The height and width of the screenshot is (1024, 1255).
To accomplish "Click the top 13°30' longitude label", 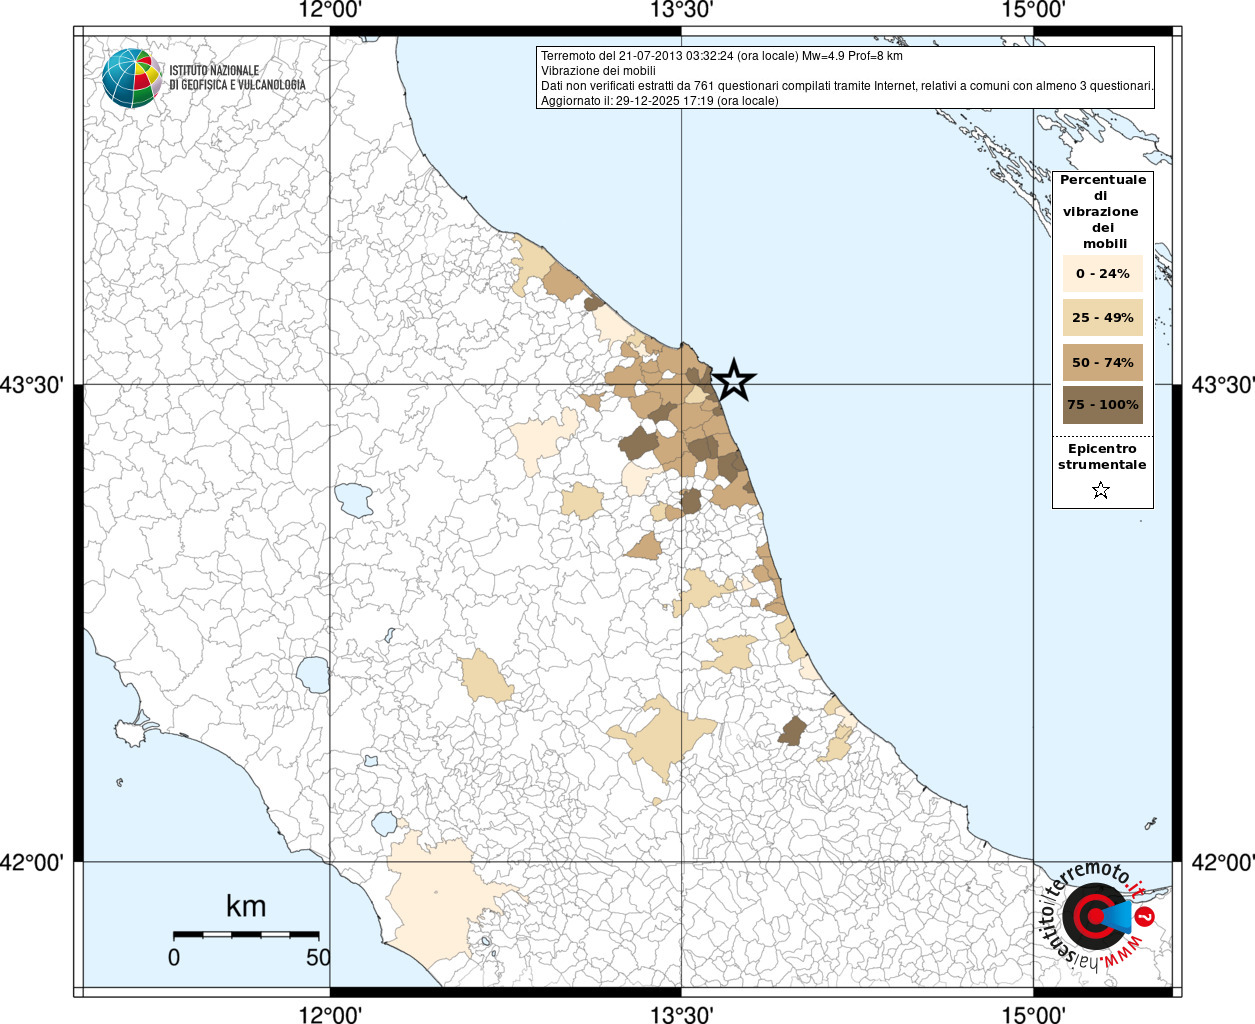I will tap(682, 11).
